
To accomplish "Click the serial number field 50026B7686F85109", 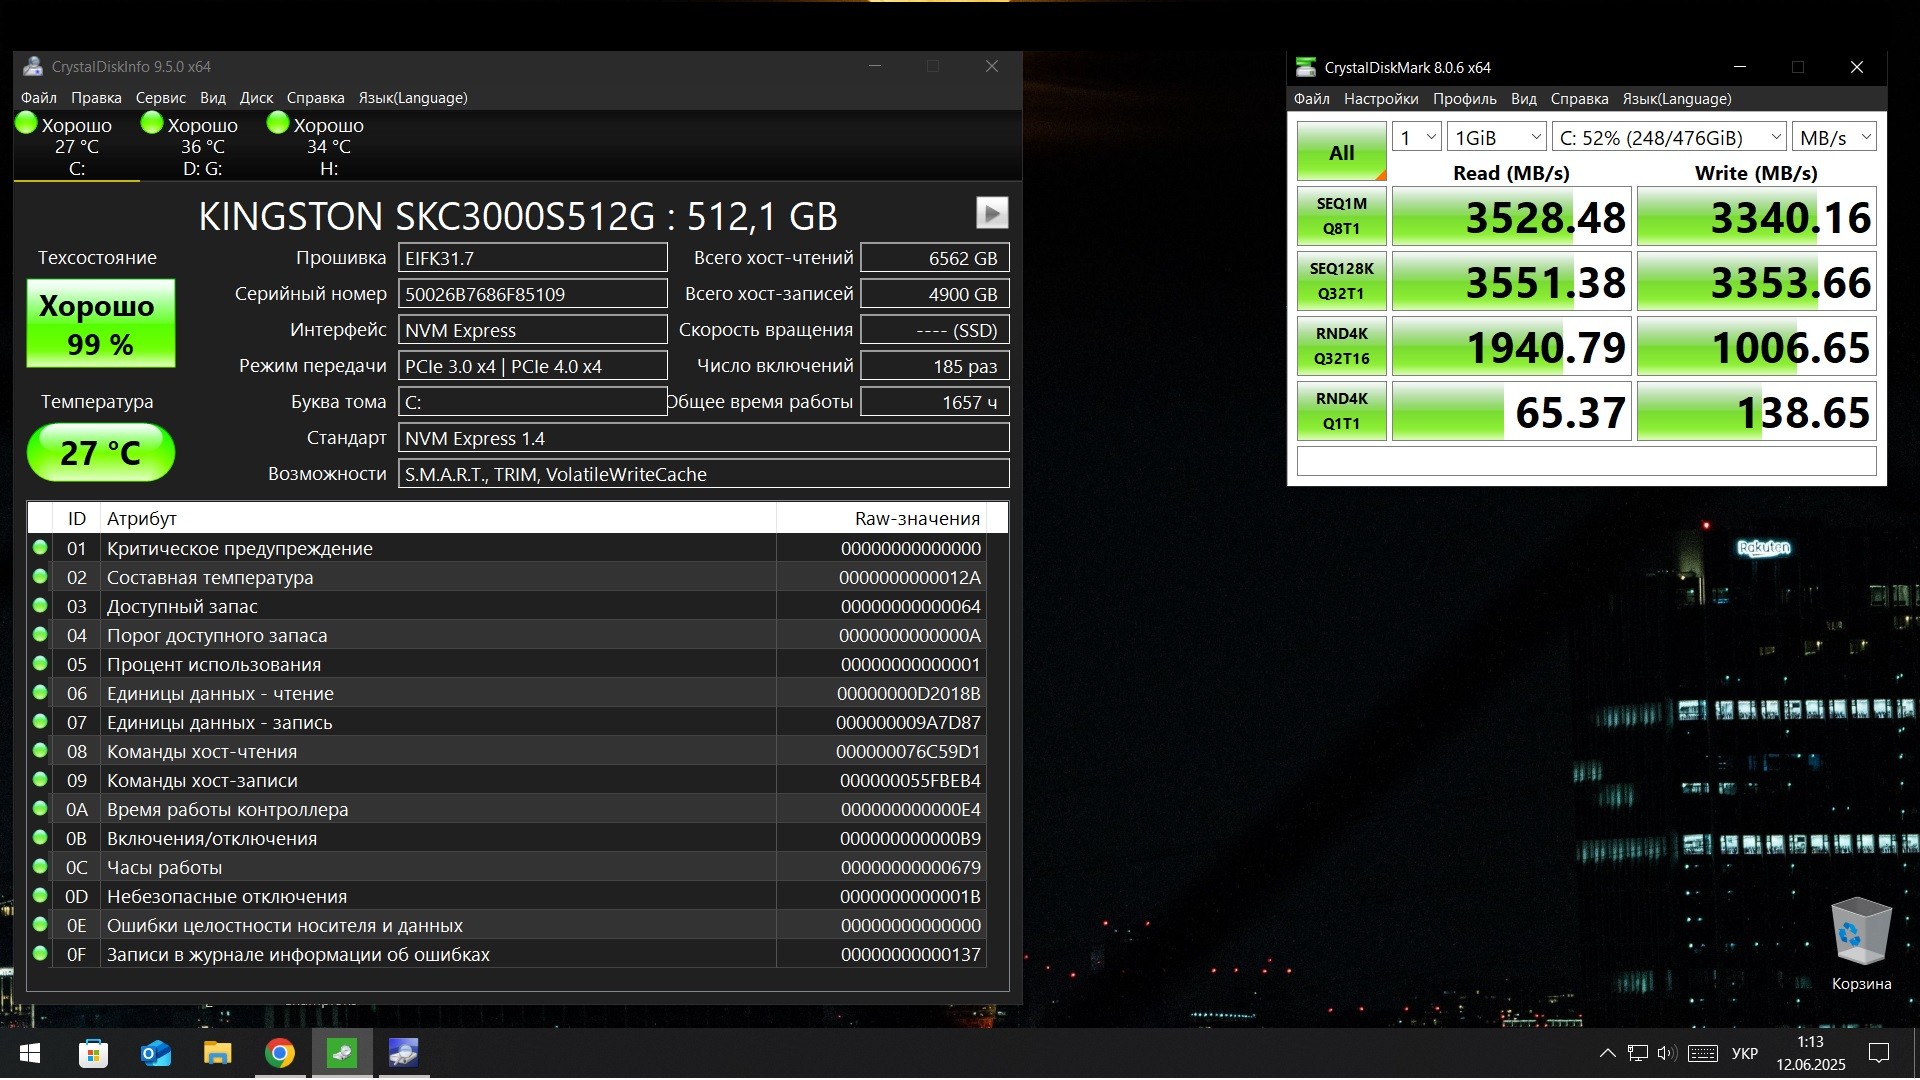I will point(533,294).
